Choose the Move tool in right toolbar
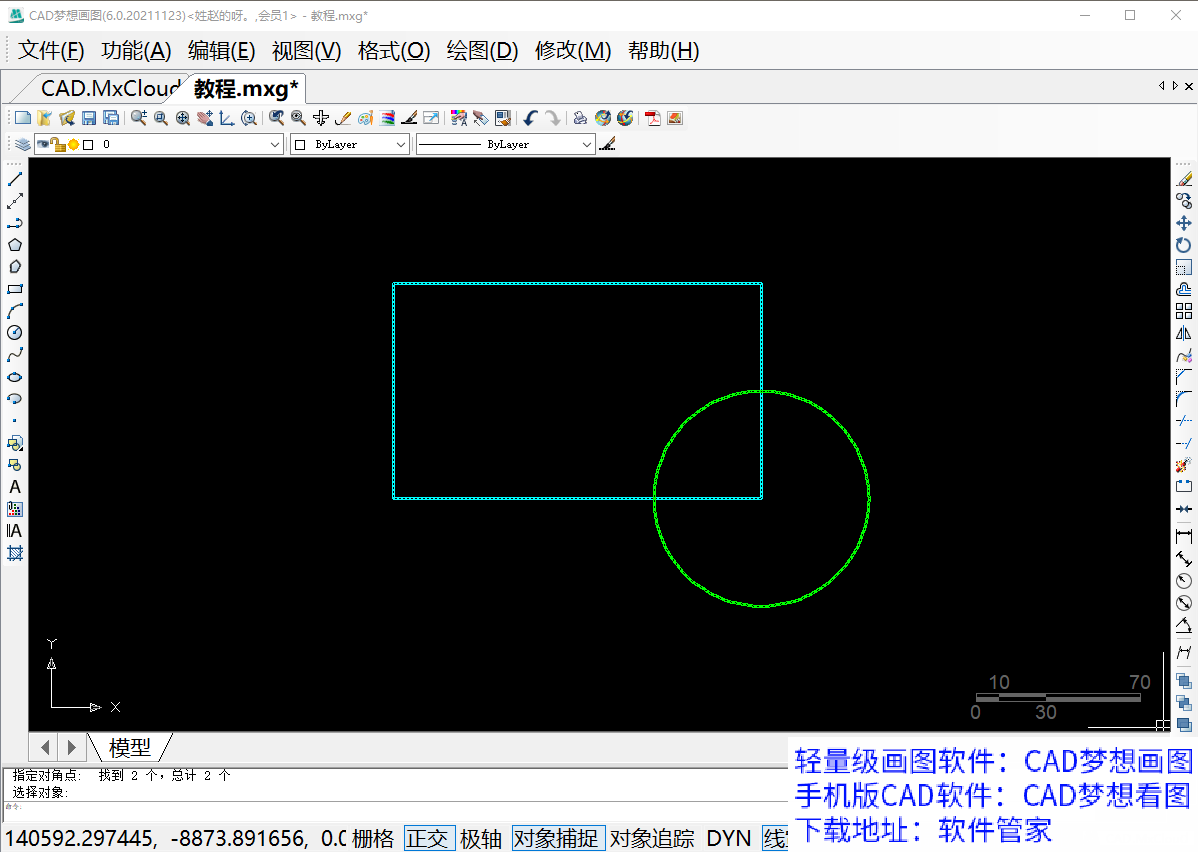 tap(1183, 223)
